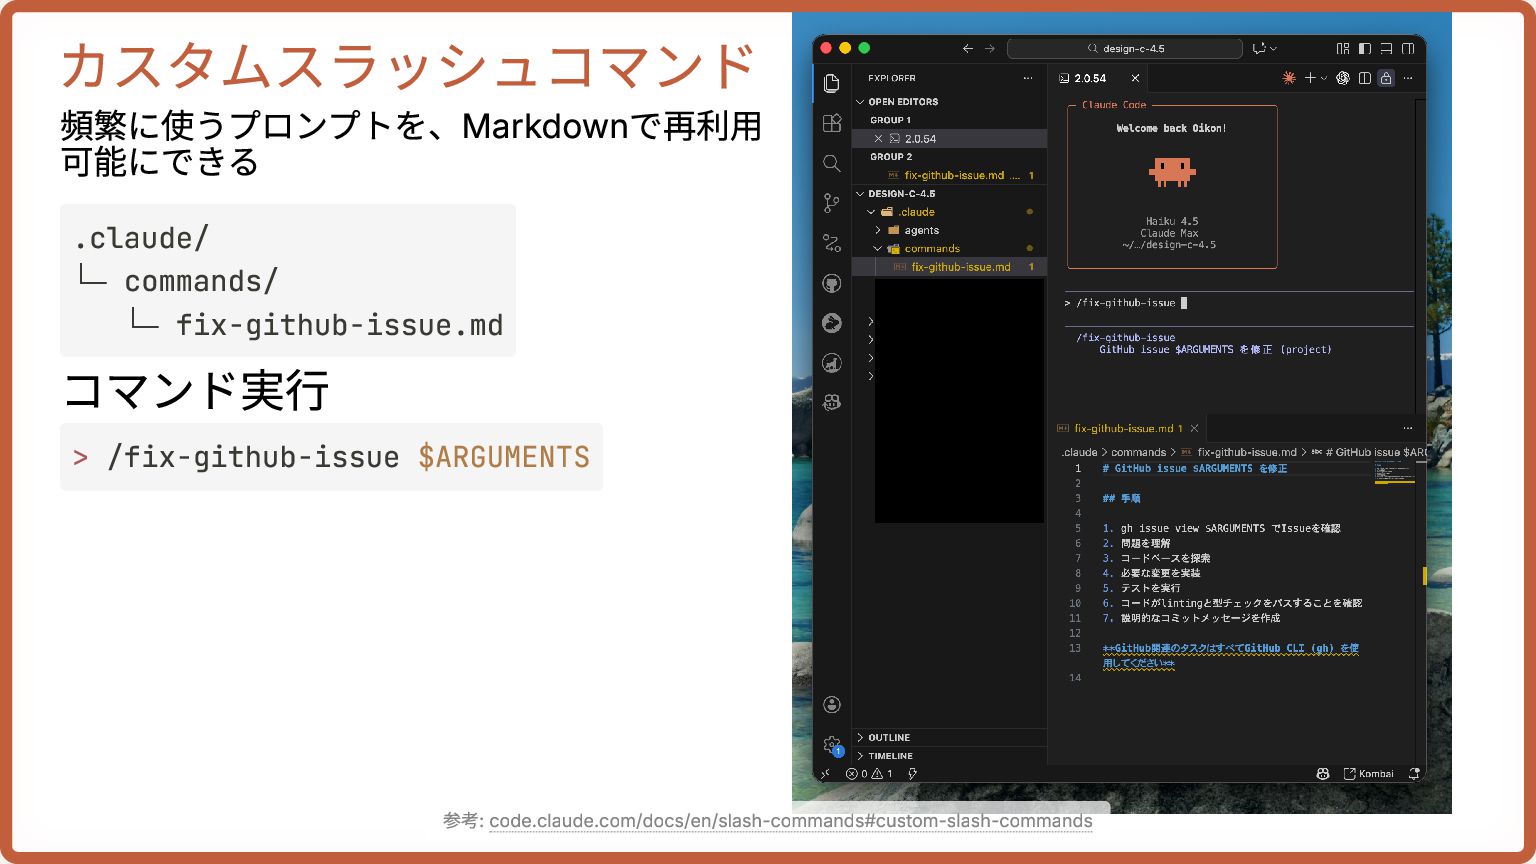1536x864 pixels.
Task: Click the '## 手順' heading in editor
Action: [1121, 498]
